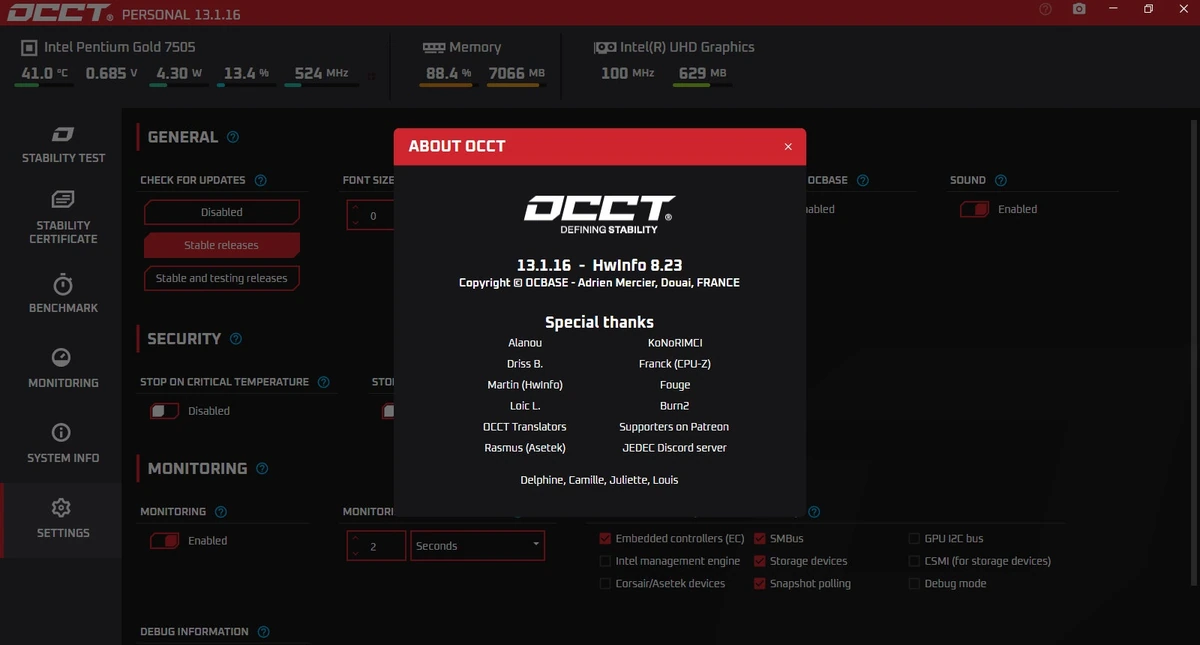The height and width of the screenshot is (645, 1200).
Task: Click the GPU memory bar under 629 MB
Action: point(702,86)
